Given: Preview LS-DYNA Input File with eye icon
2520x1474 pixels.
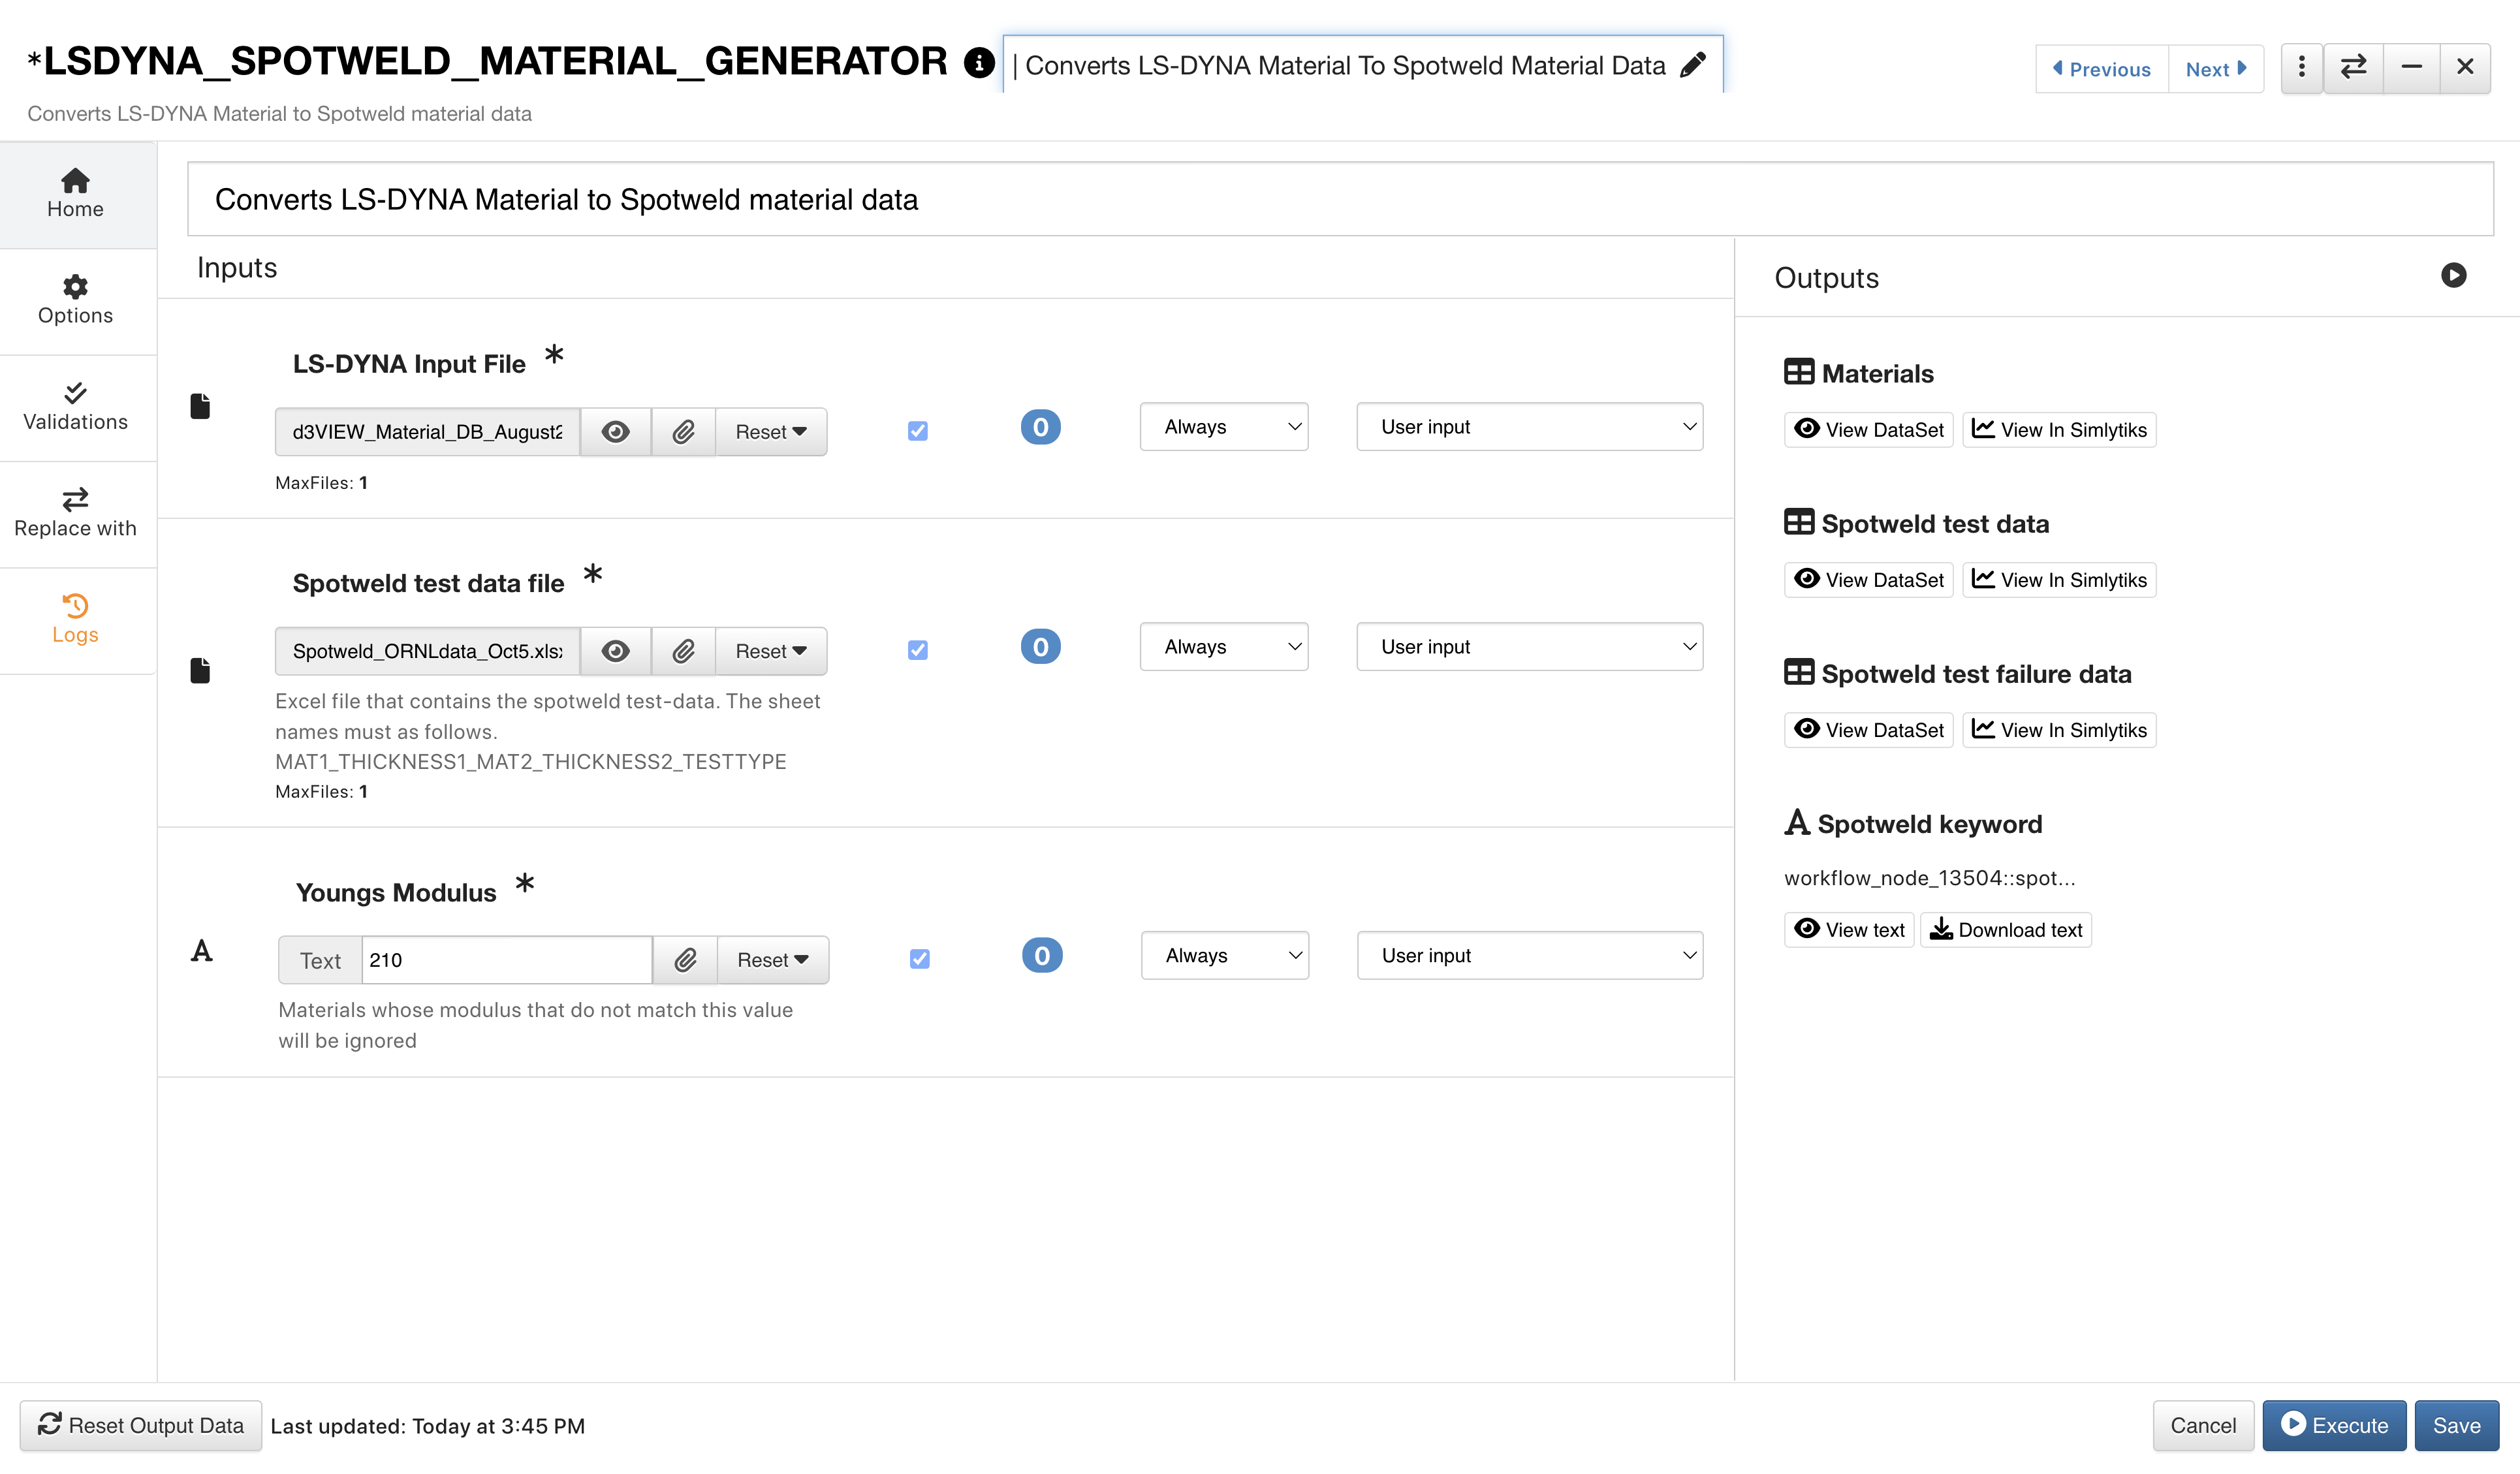Looking at the screenshot, I should (615, 432).
